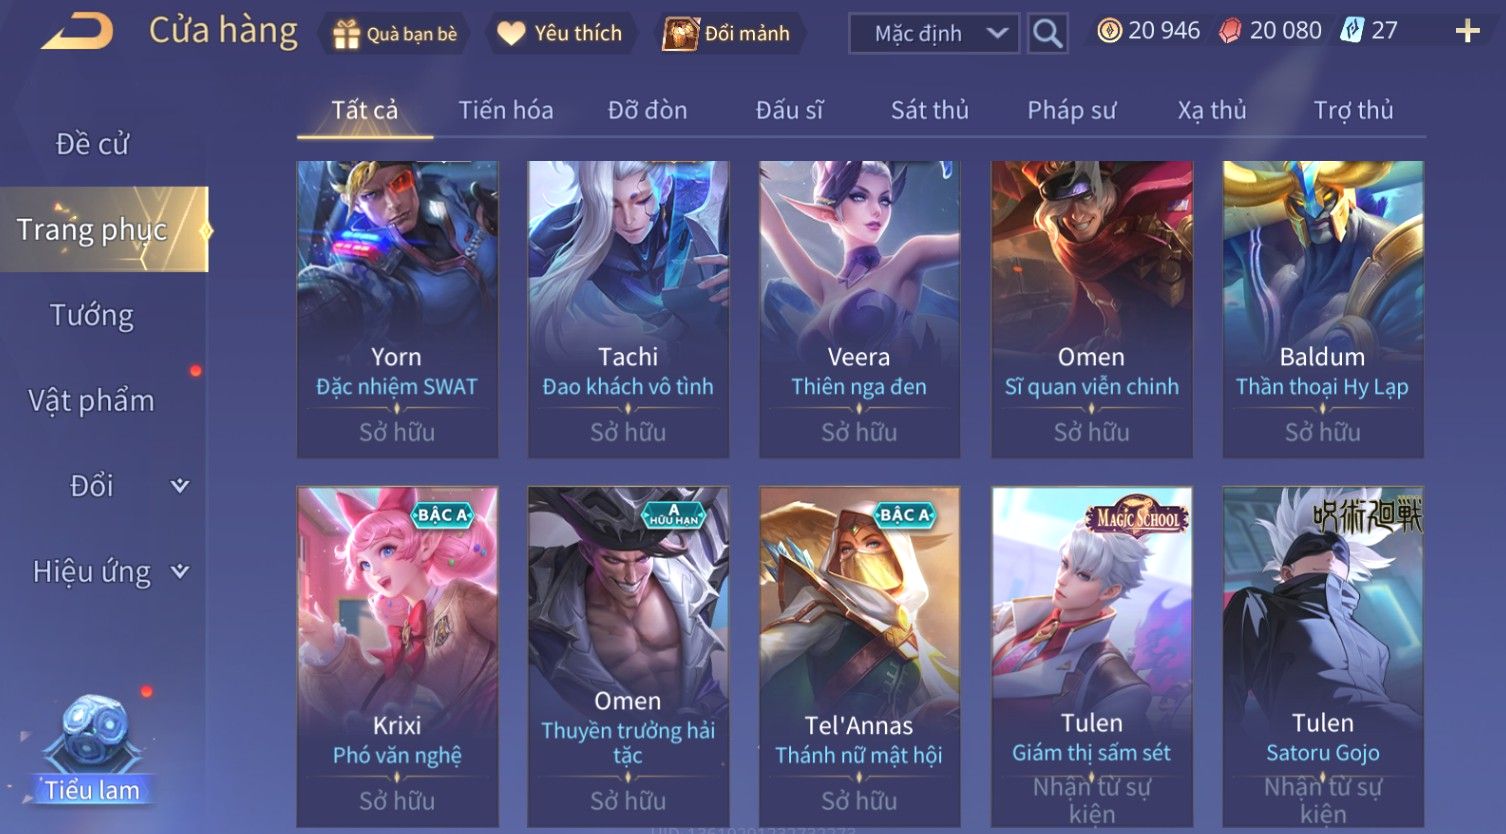Tap the red ruby currency icon

(1230, 32)
